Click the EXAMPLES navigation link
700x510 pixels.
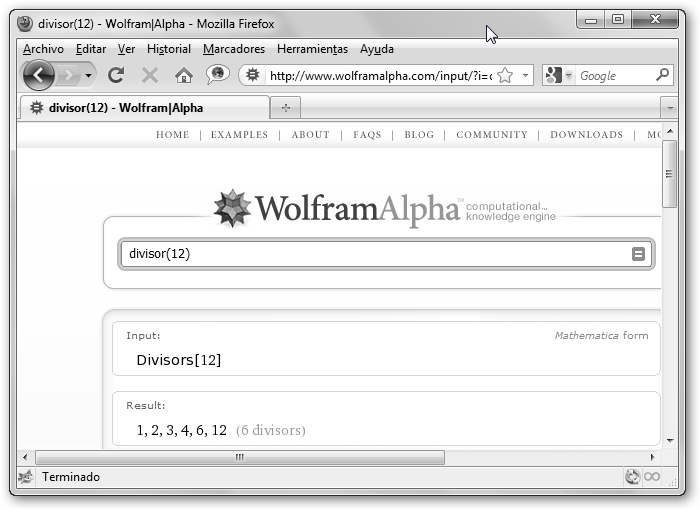(239, 135)
